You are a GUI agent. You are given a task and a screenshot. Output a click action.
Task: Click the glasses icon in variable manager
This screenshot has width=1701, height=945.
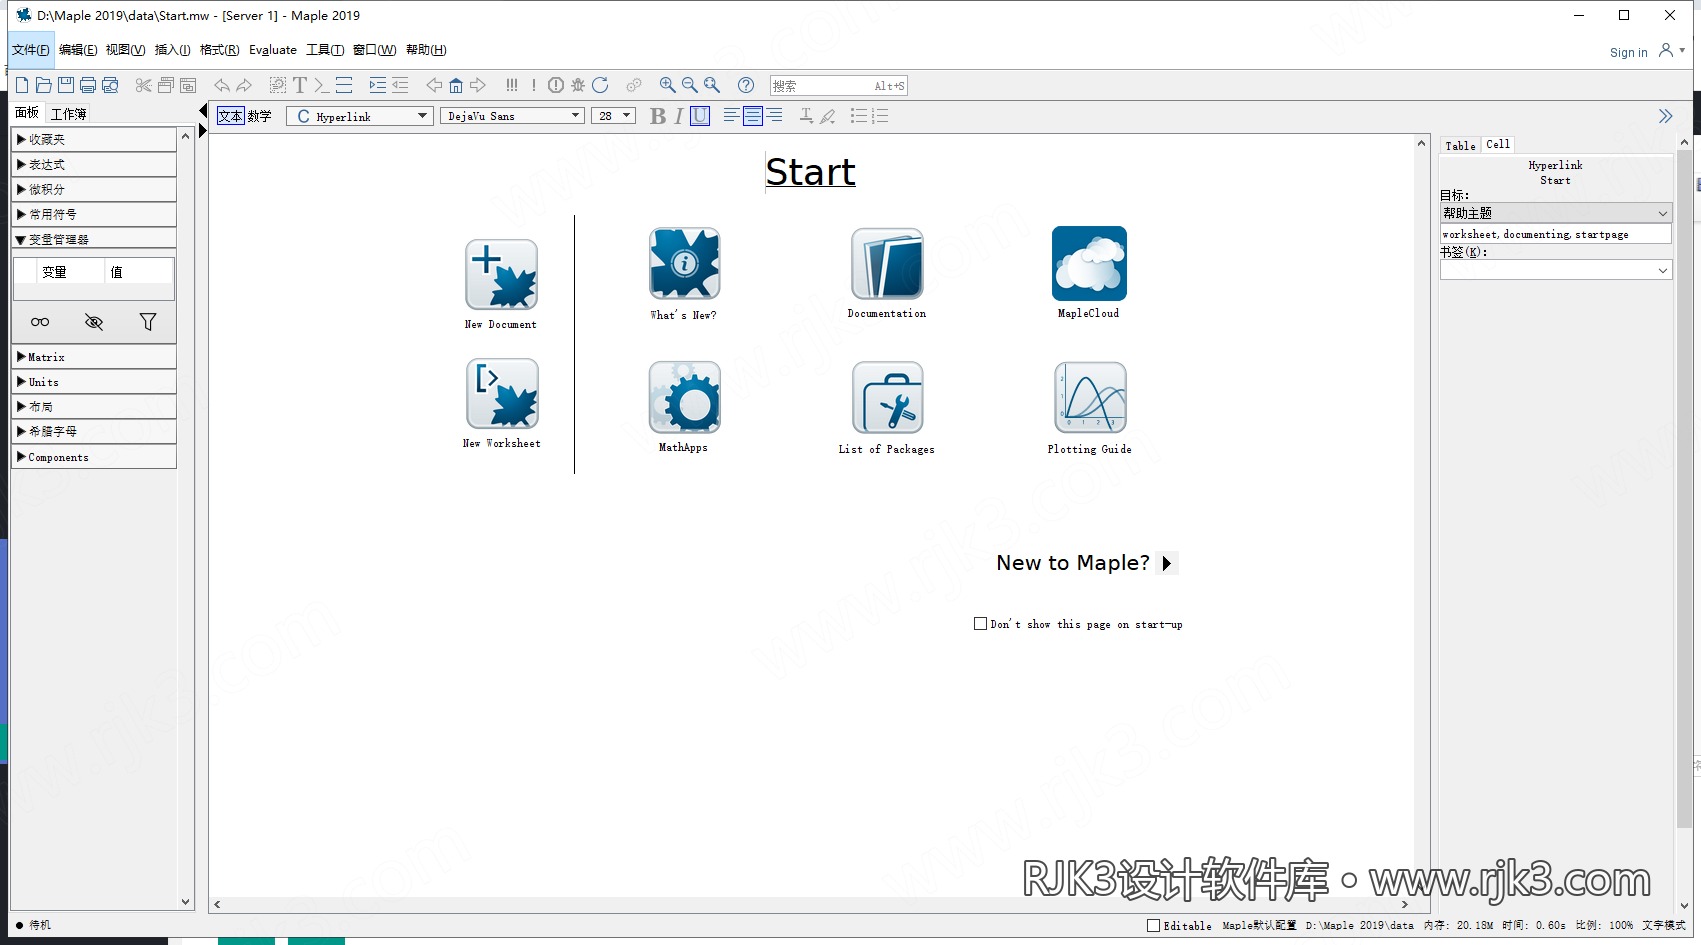pyautogui.click(x=40, y=322)
